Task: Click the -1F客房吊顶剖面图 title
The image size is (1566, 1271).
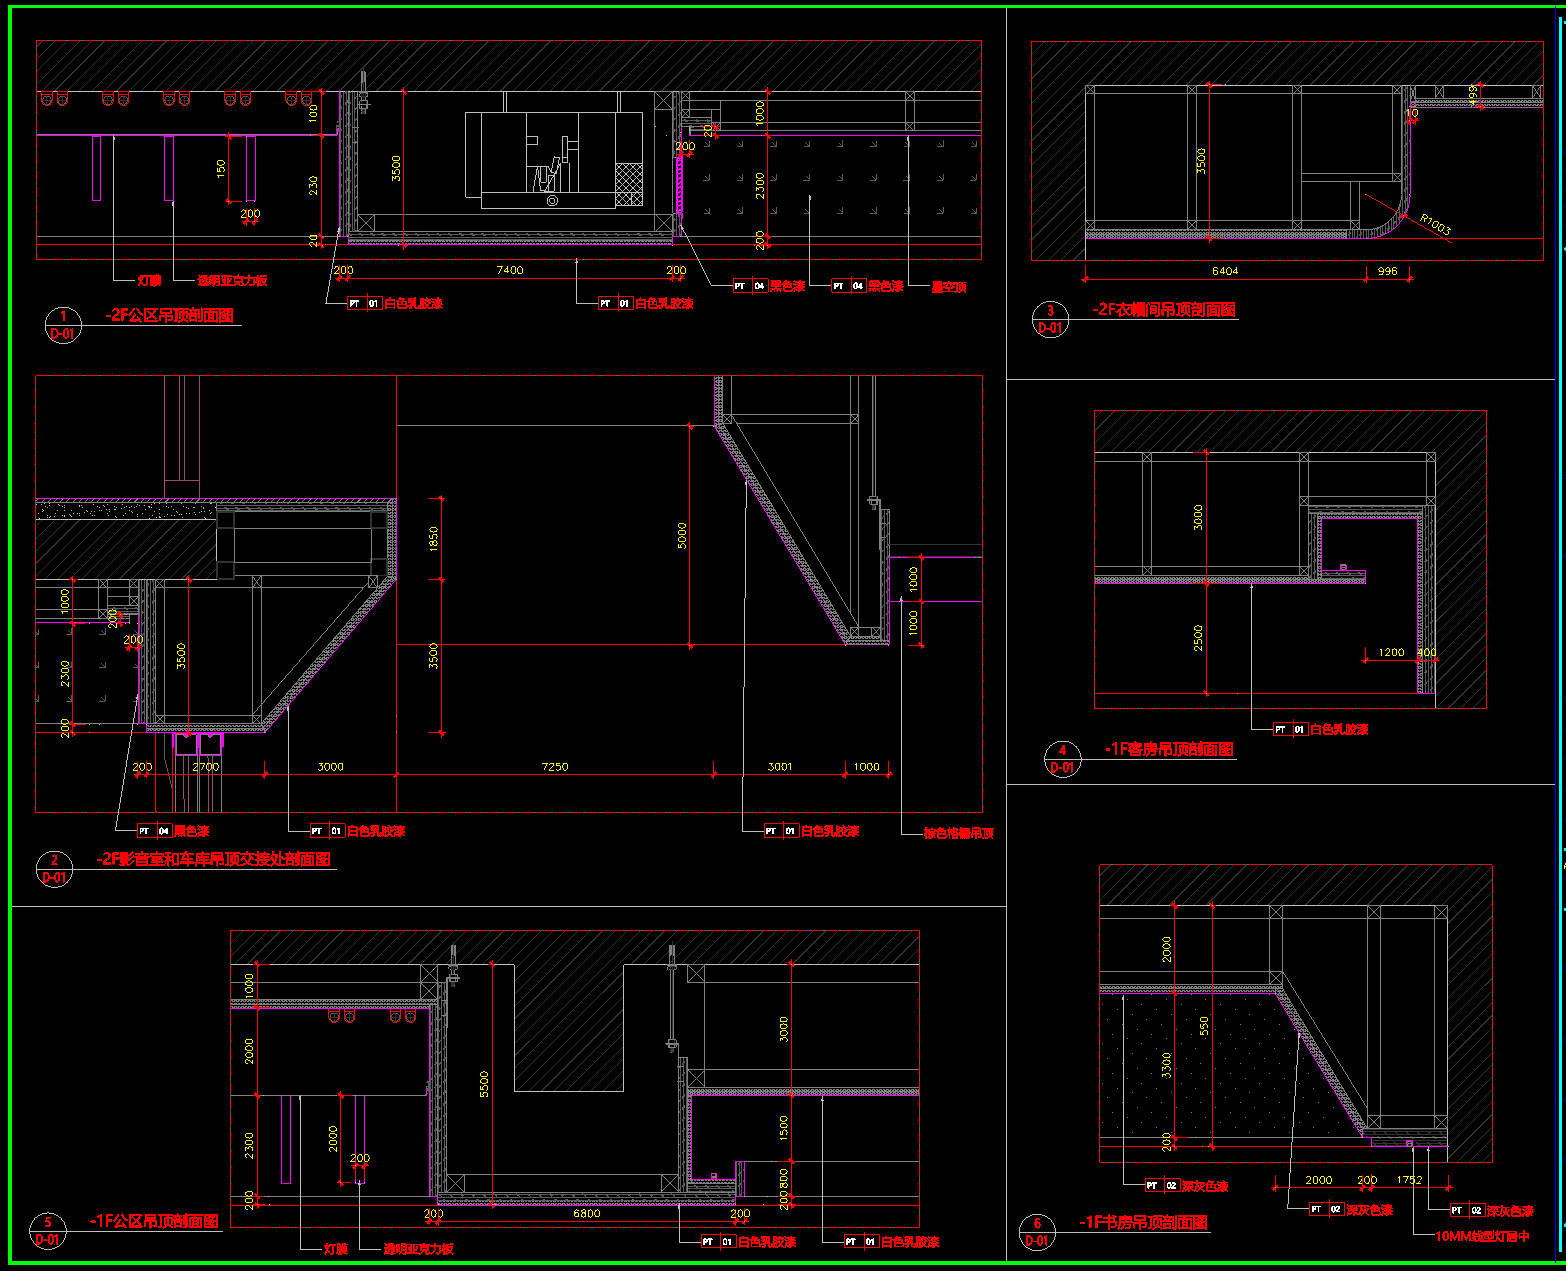Action: 1168,749
